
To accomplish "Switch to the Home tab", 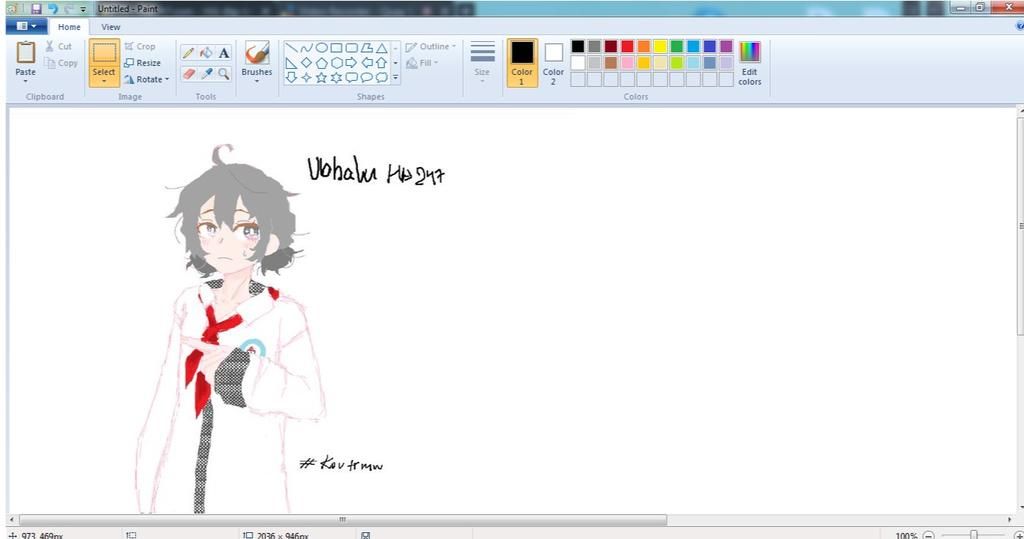I will [69, 27].
